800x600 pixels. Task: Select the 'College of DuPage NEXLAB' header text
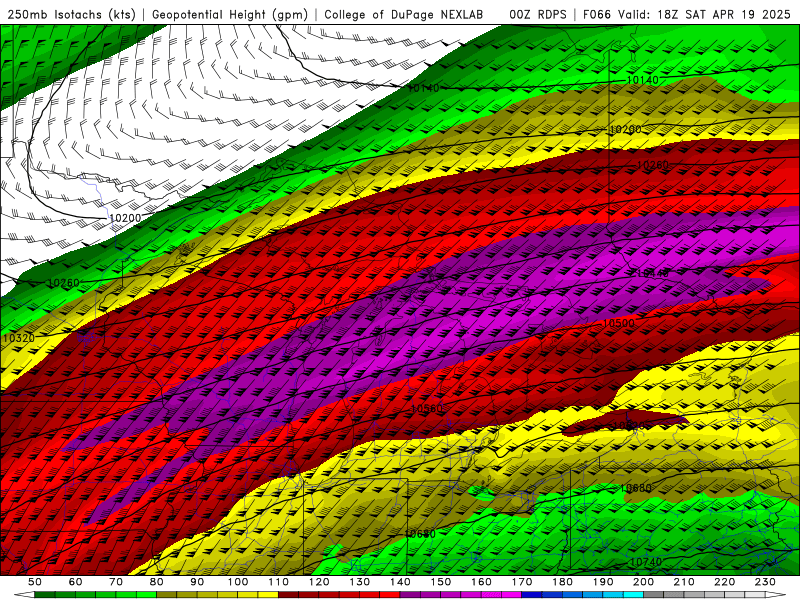[404, 14]
